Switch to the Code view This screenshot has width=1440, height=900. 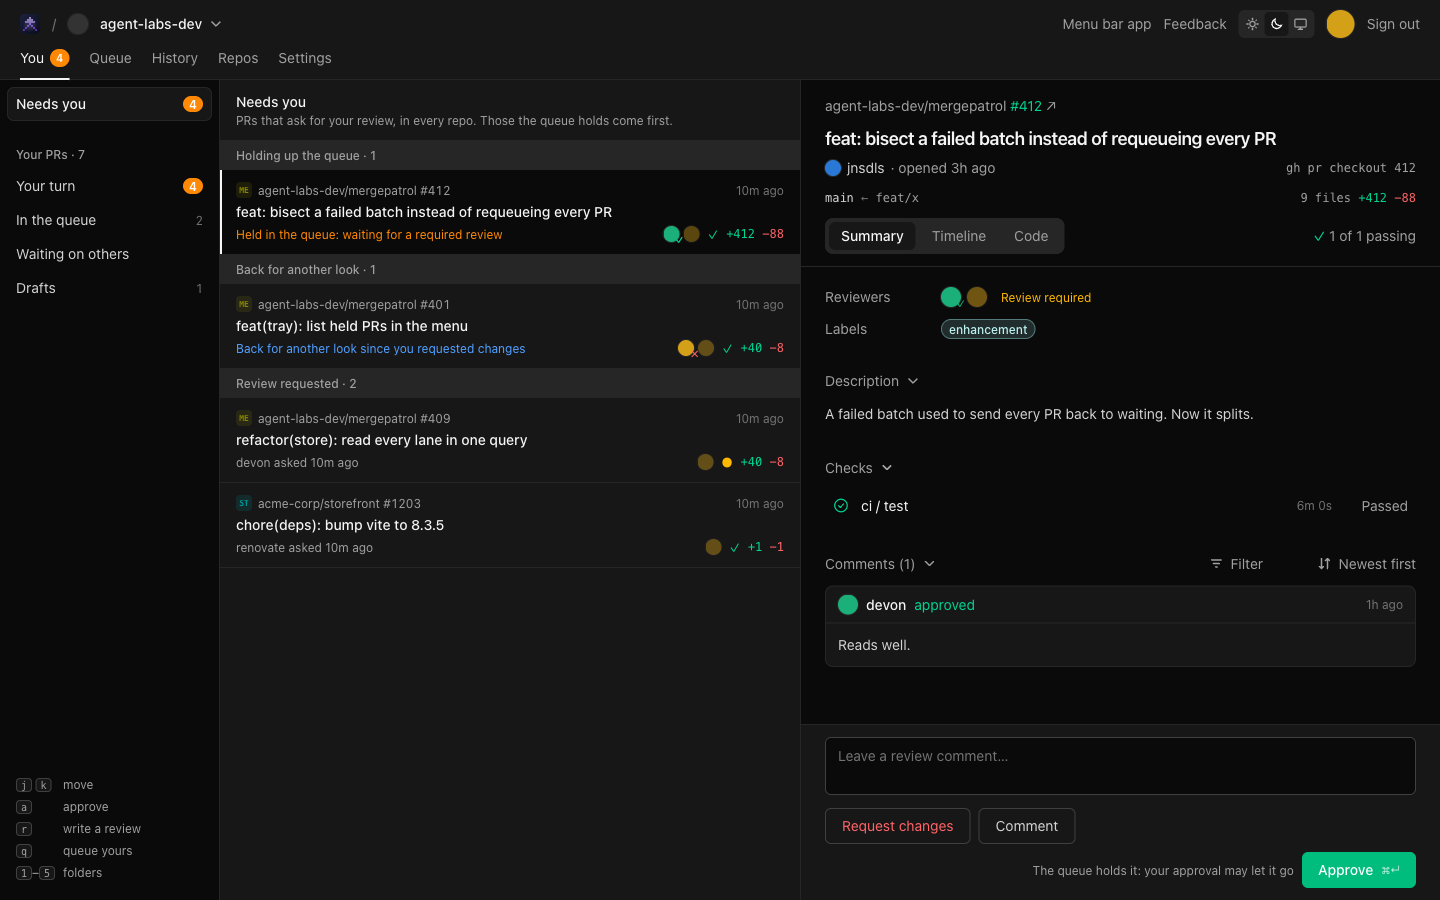point(1031,236)
